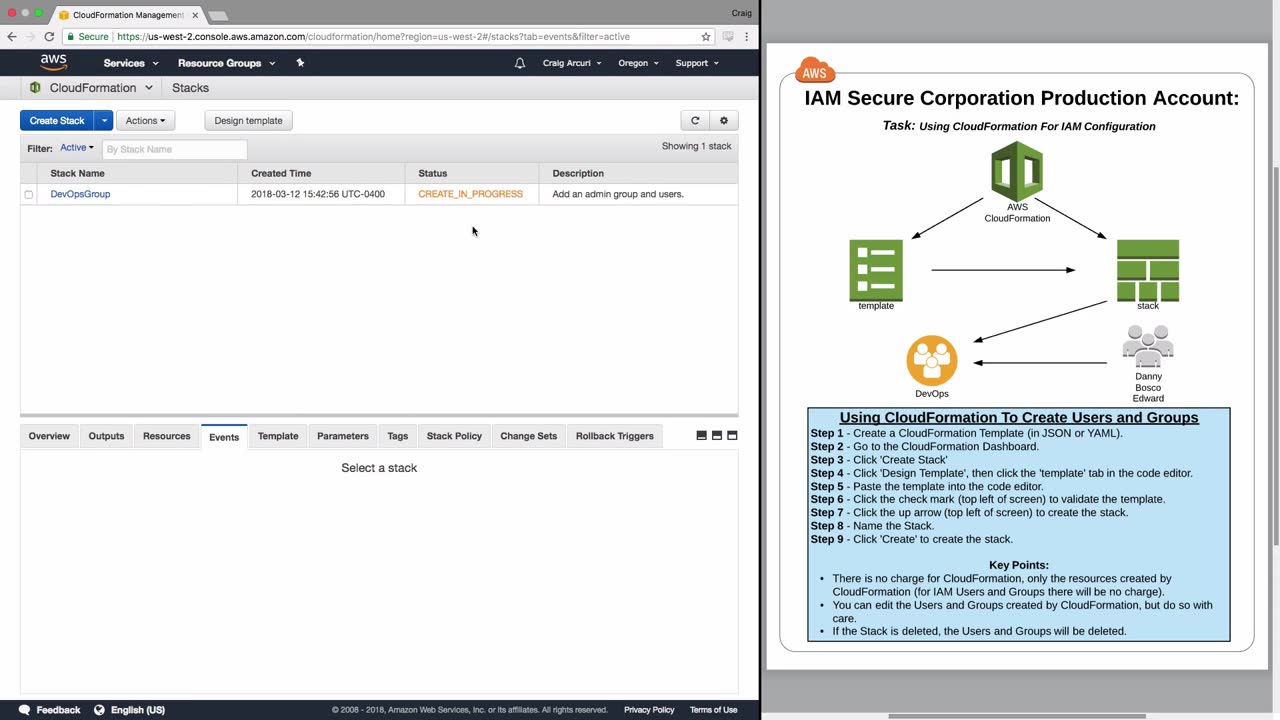1280x720 pixels.
Task: Open the Stack Policy tab
Action: click(x=454, y=436)
